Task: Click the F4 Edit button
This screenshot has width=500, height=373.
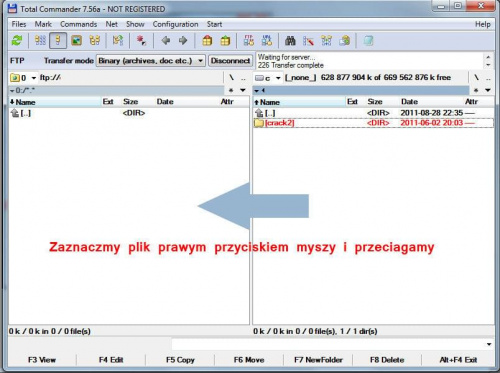Action: pyautogui.click(x=111, y=360)
